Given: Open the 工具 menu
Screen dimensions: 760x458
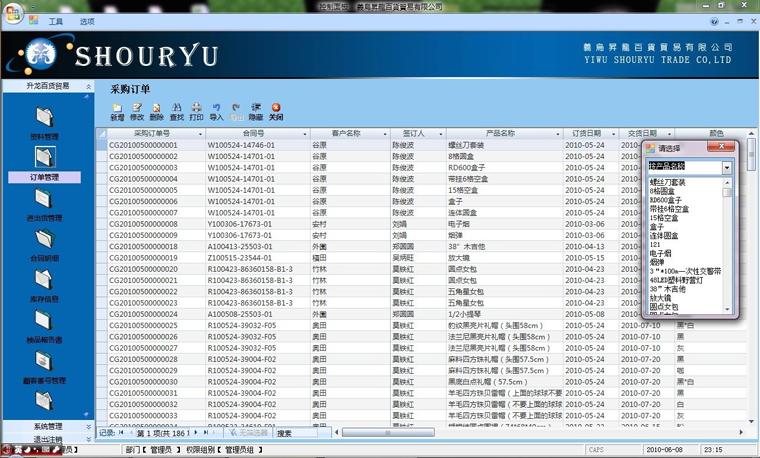Looking at the screenshot, I should pos(55,21).
